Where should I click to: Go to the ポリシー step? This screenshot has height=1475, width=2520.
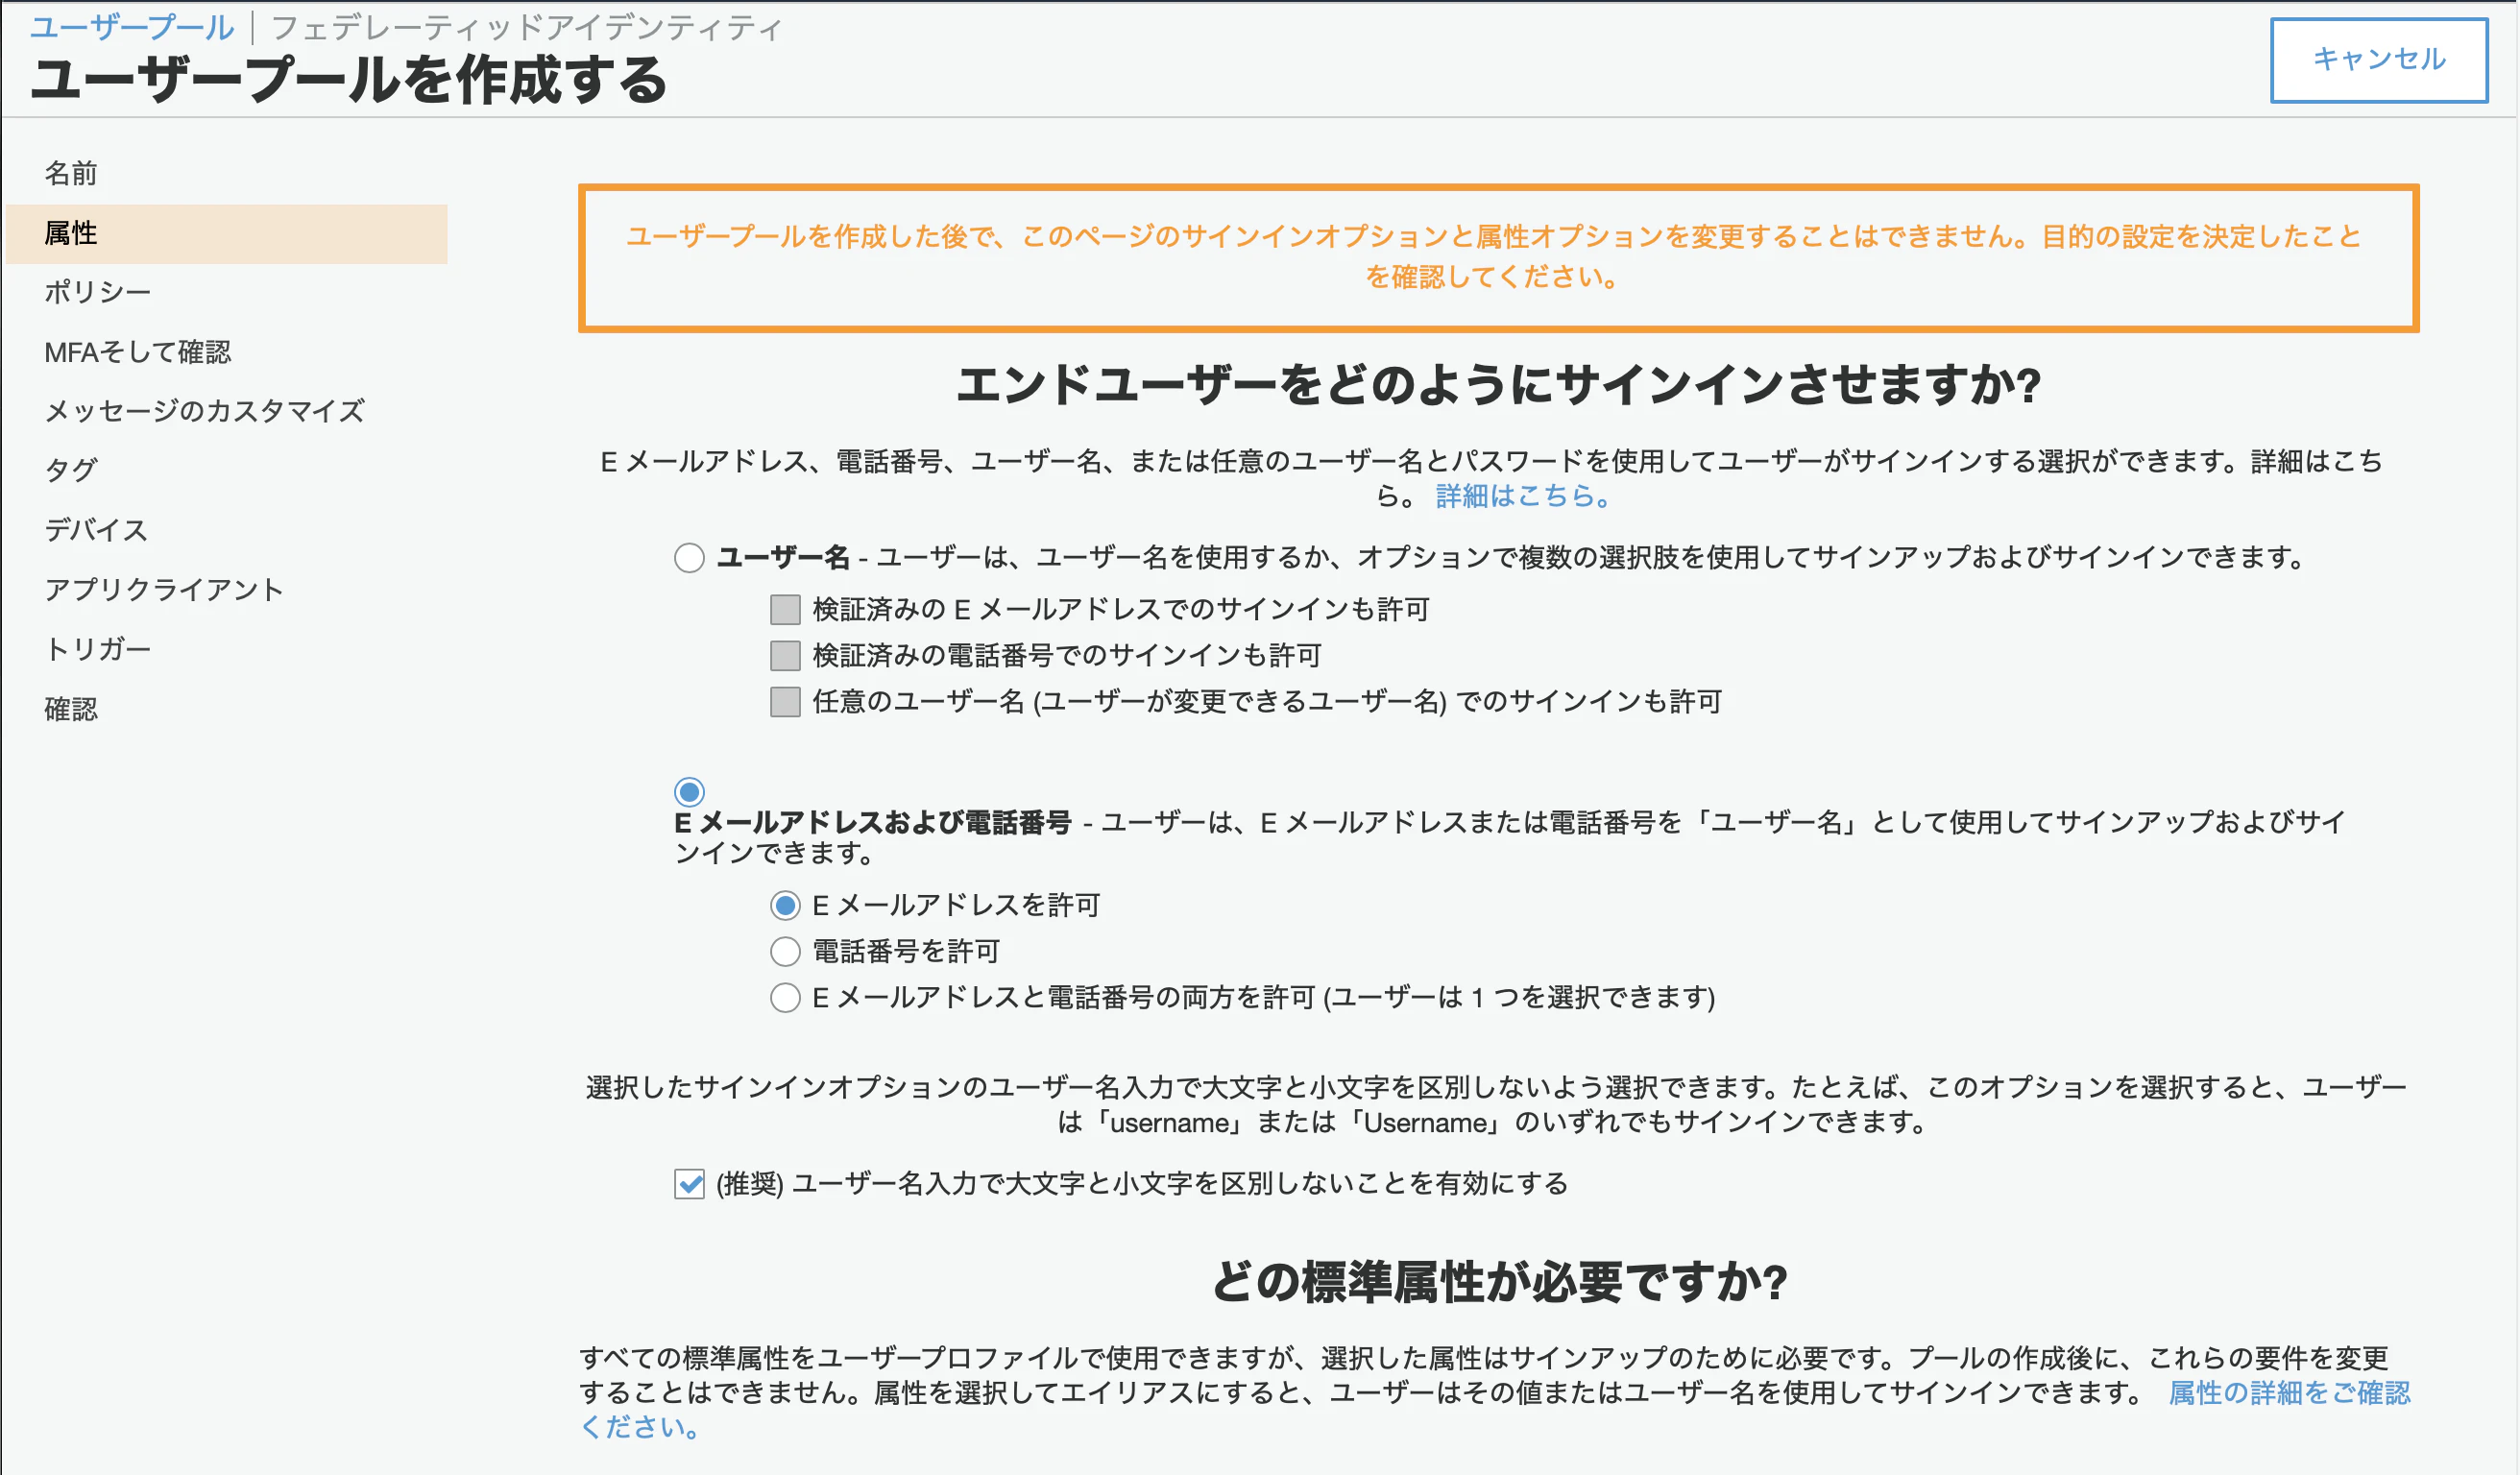point(97,292)
